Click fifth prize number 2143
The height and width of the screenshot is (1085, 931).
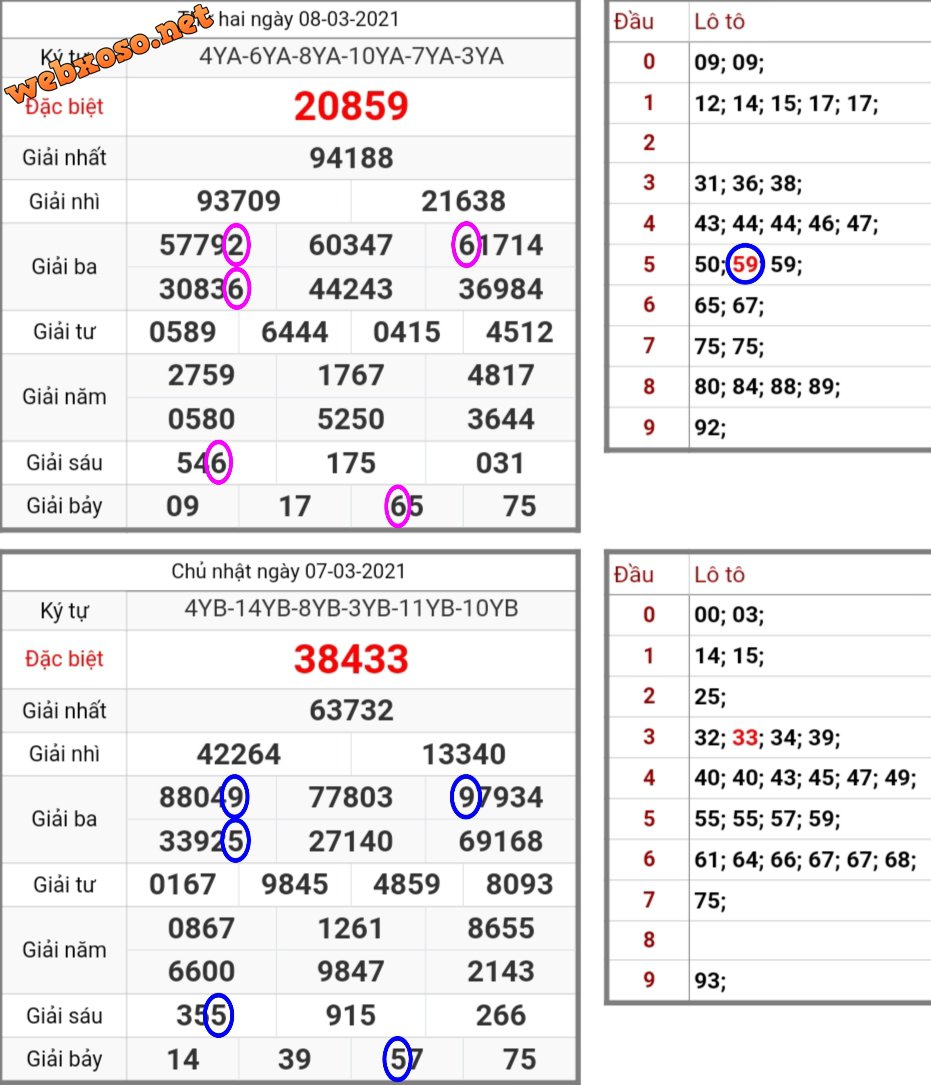(500, 972)
